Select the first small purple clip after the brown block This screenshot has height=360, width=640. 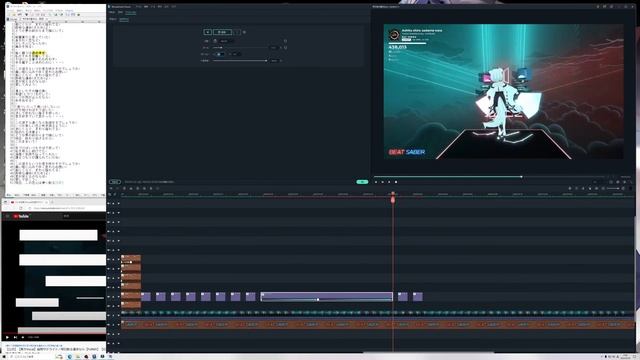(146, 297)
